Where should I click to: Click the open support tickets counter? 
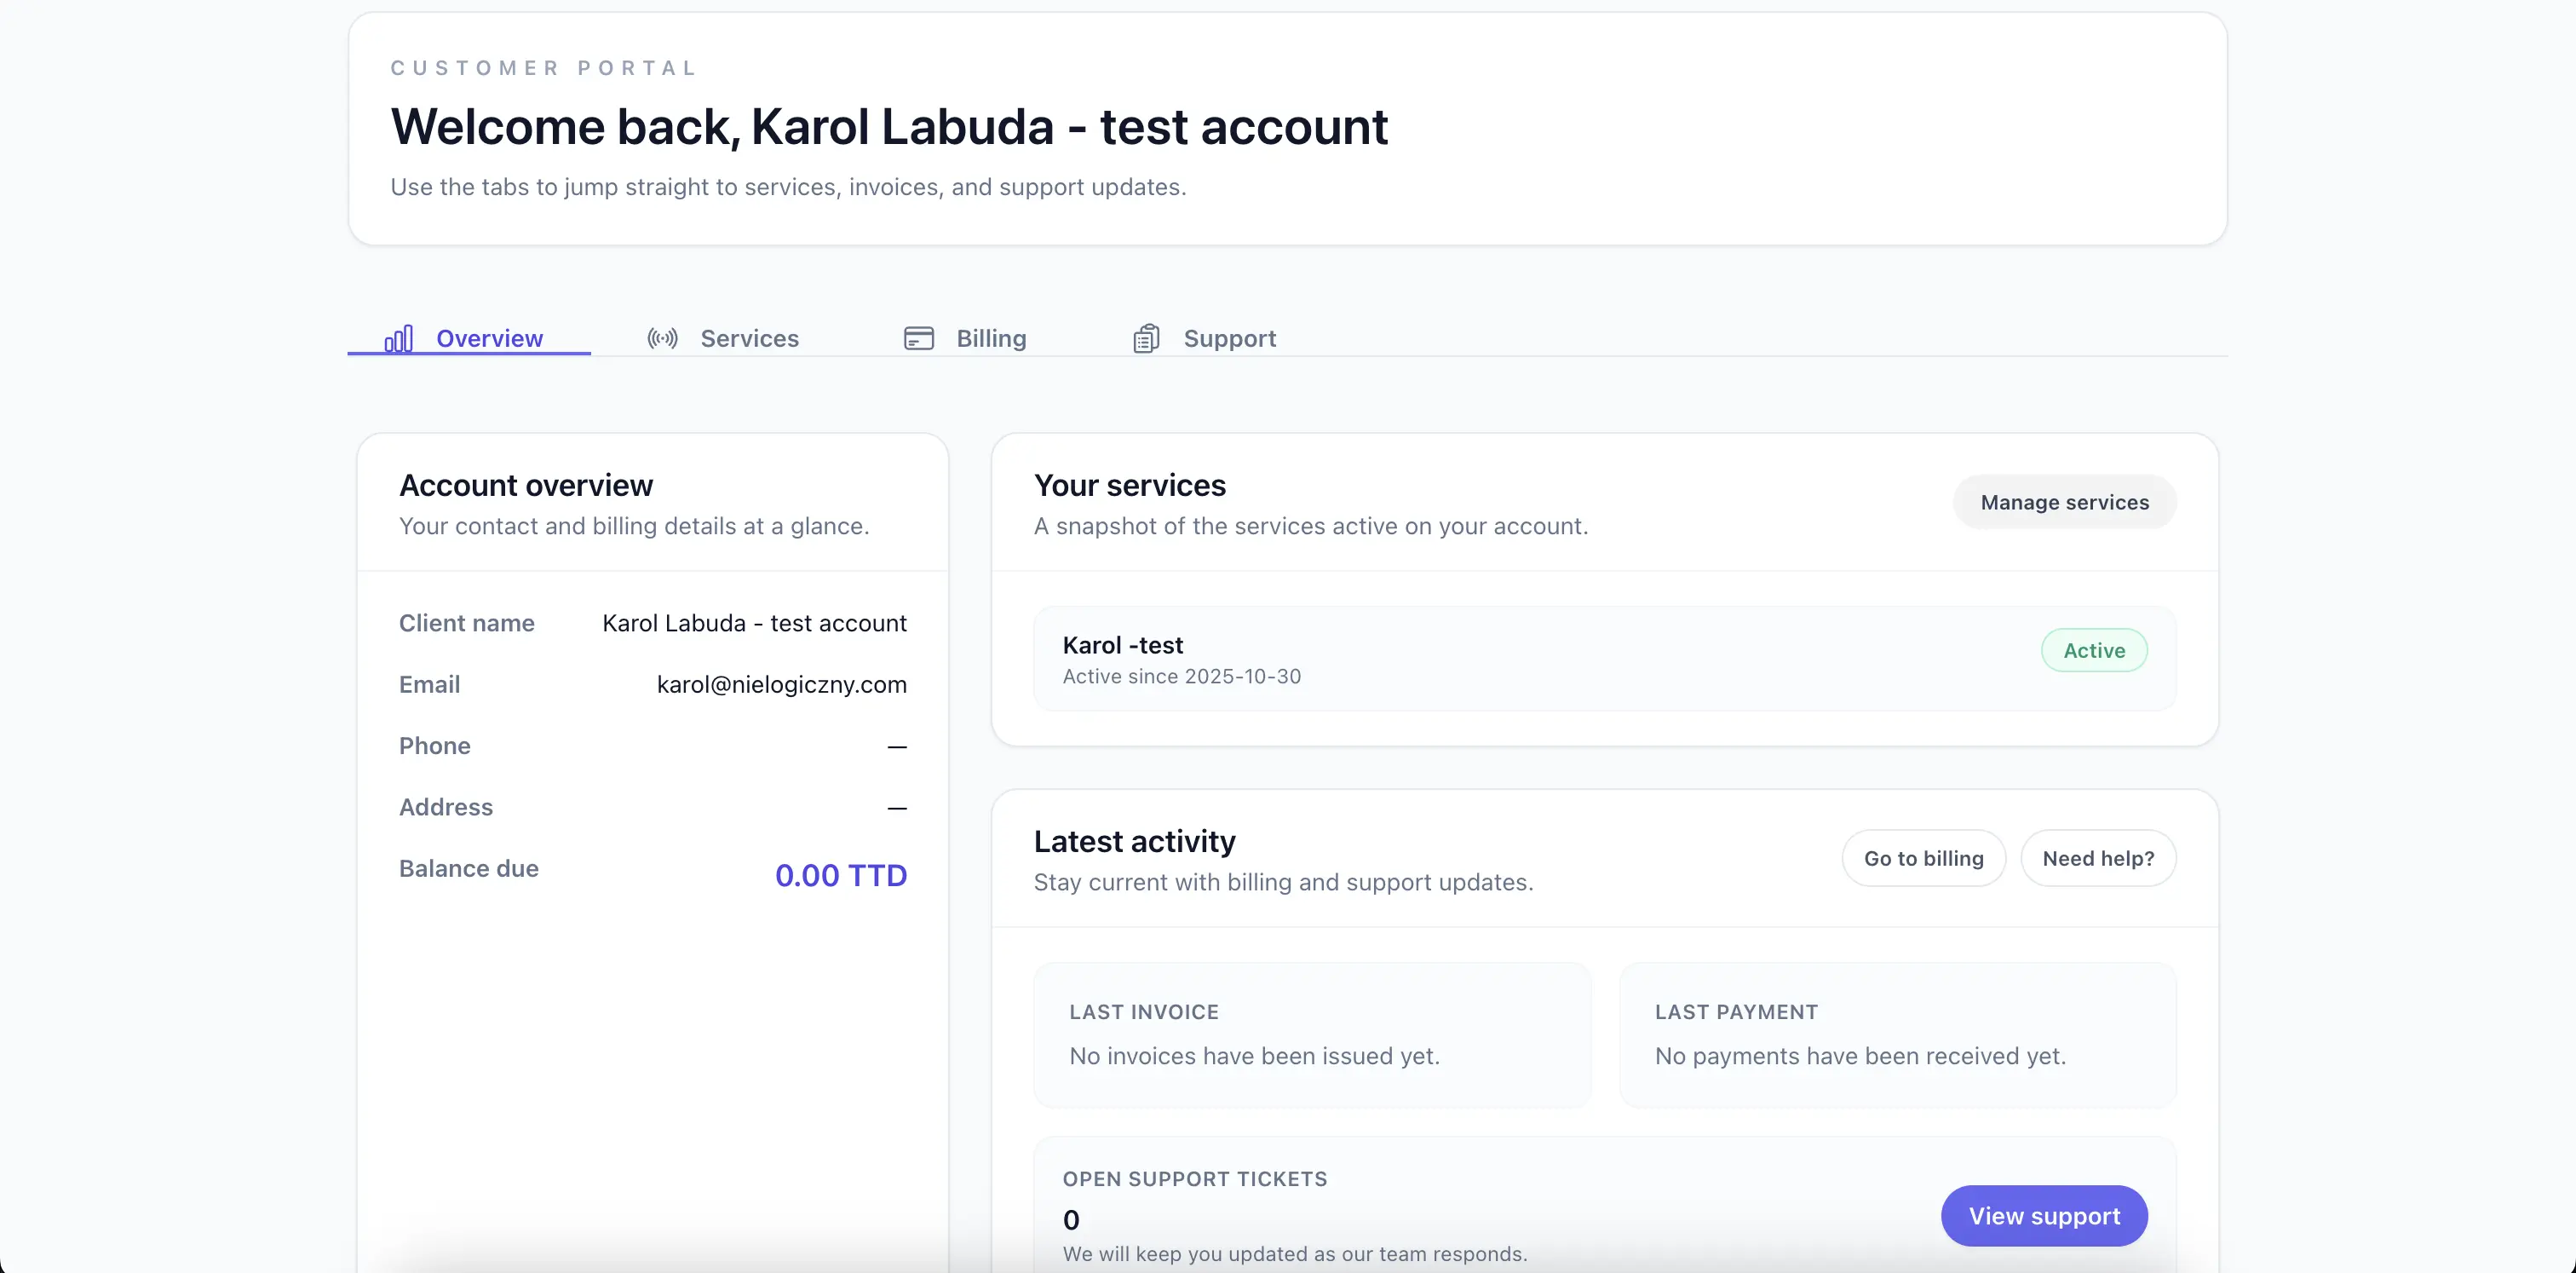click(x=1071, y=1219)
